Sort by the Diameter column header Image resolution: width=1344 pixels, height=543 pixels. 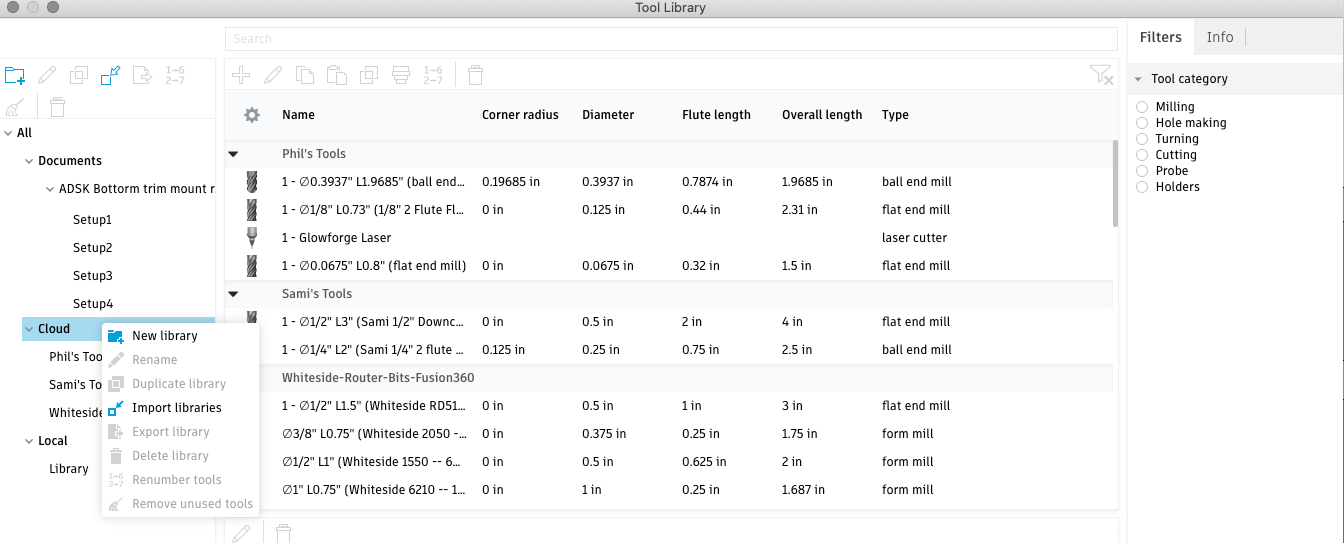608,115
